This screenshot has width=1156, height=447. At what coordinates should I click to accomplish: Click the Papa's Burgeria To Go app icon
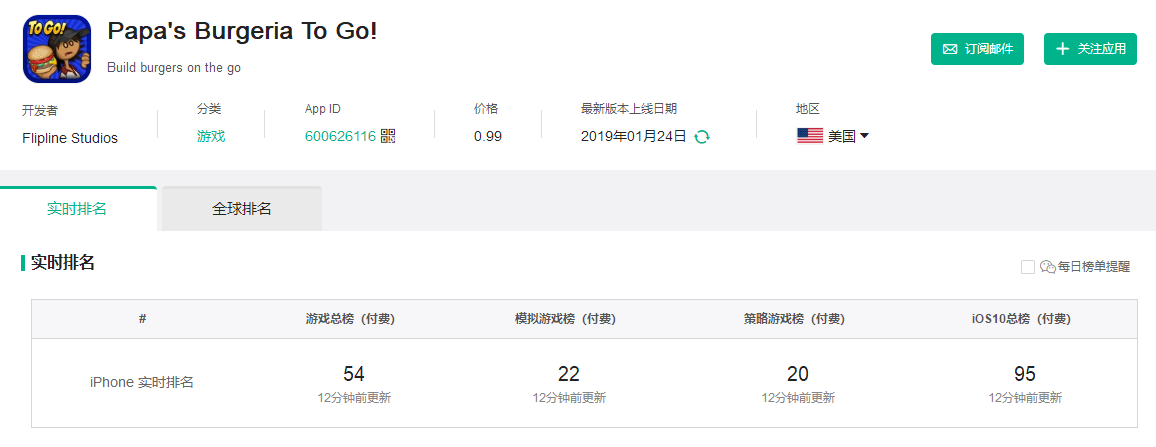58,49
